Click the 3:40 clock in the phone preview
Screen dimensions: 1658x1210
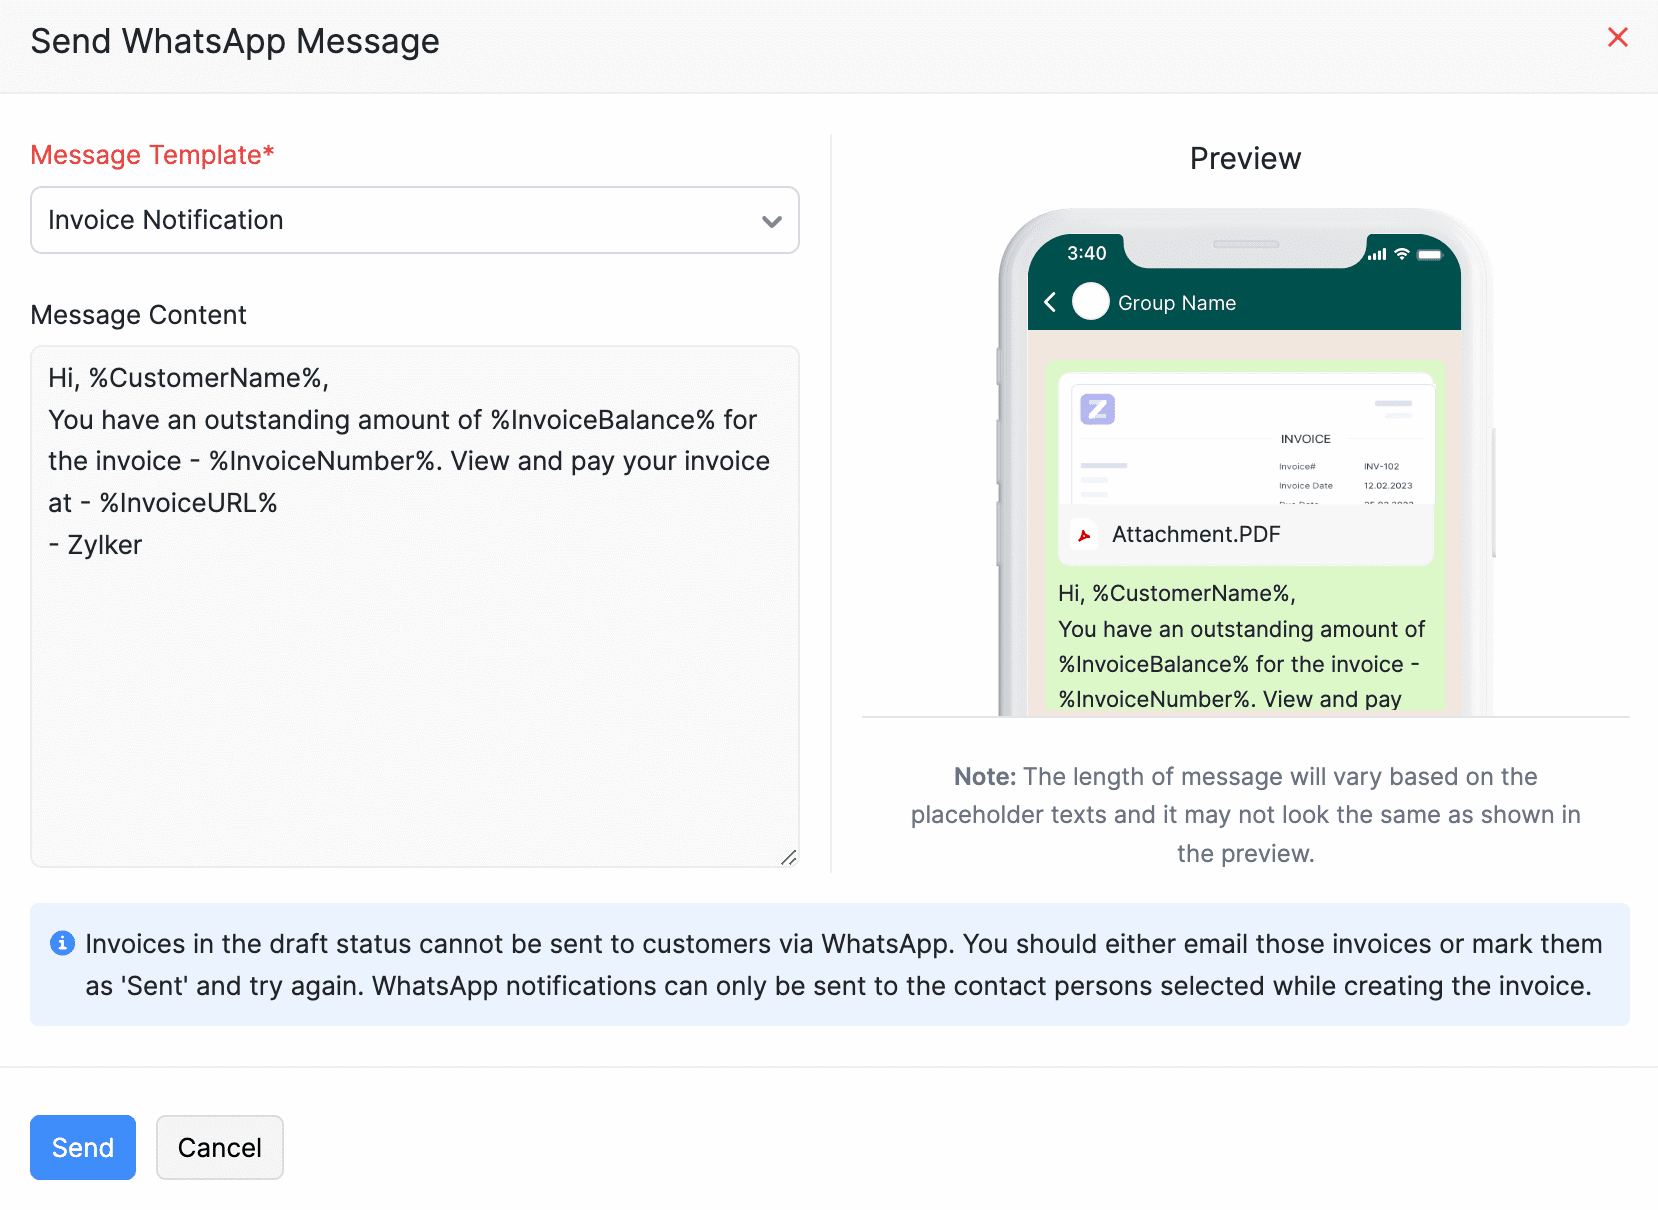1086,253
